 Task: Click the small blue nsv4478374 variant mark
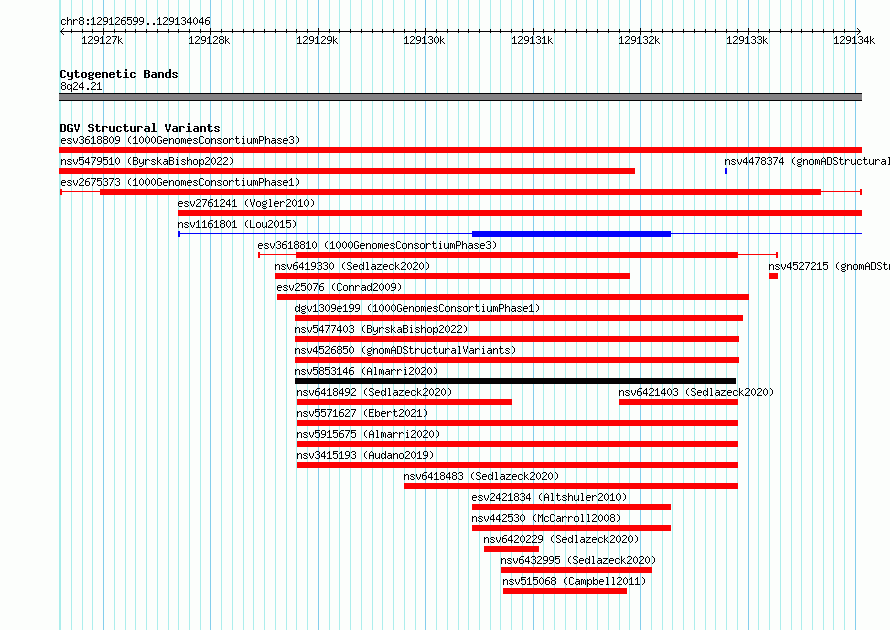(726, 171)
